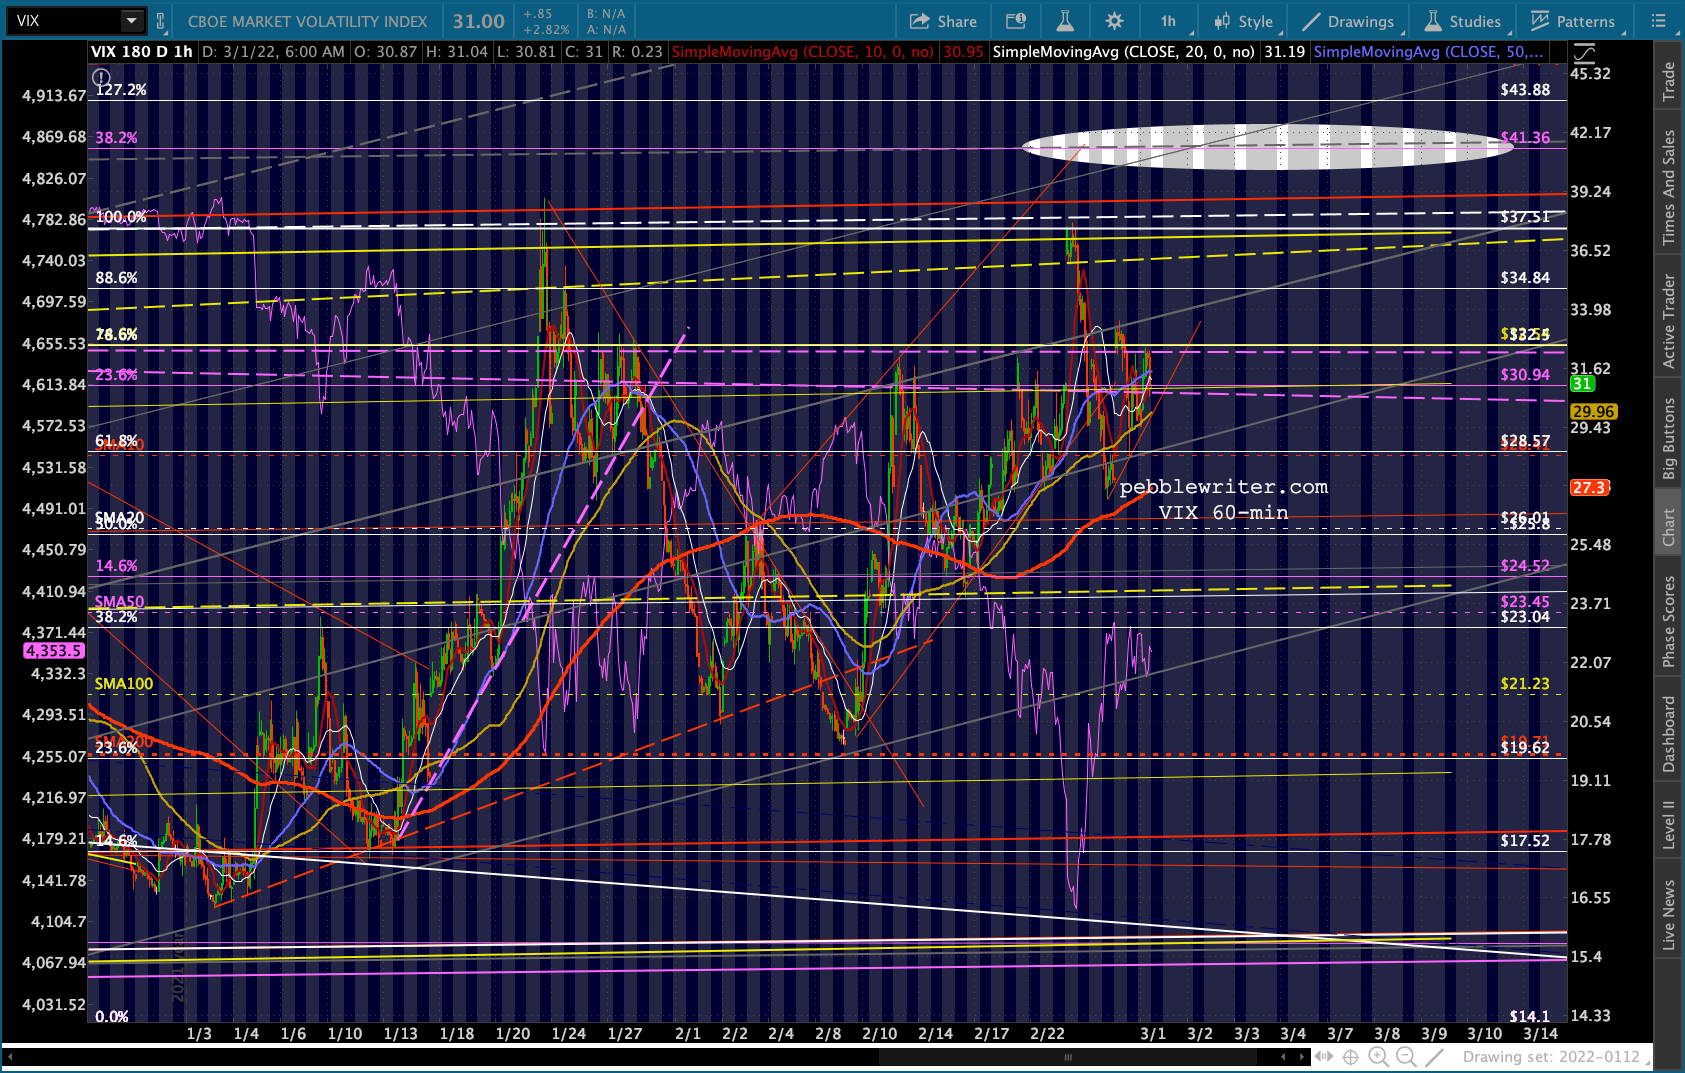Click the $30.94 level label
The image size is (1685, 1073).
point(1525,375)
